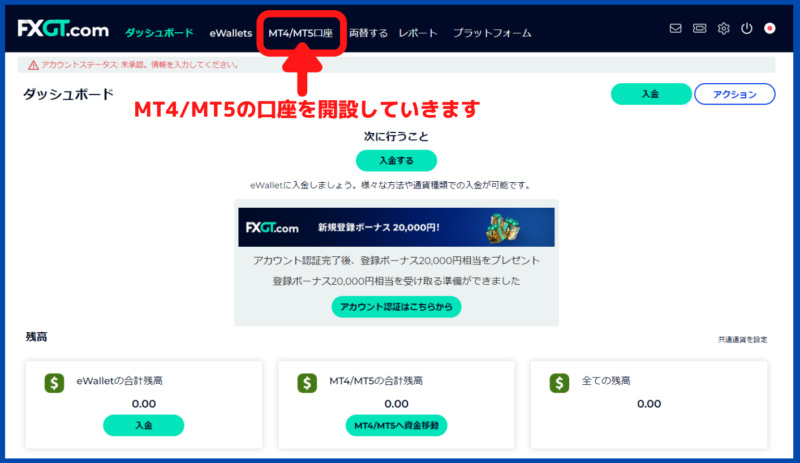Open the MT4/MT5口座 menu
The height and width of the screenshot is (463, 800).
tap(301, 33)
